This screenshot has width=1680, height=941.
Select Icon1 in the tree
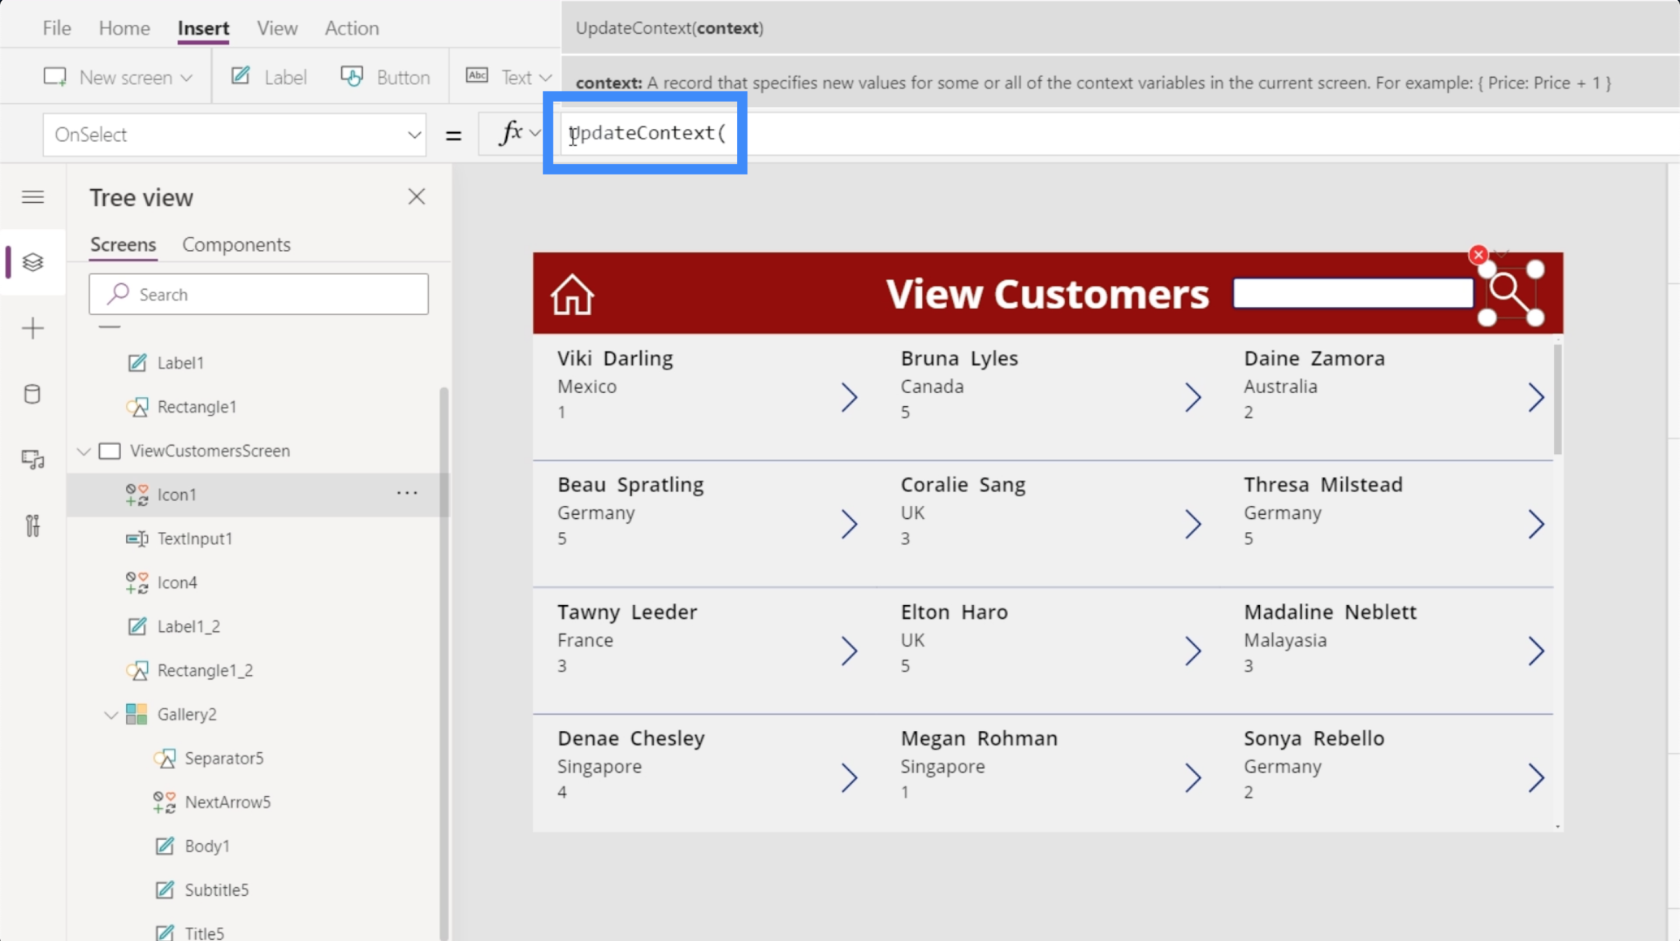pyautogui.click(x=177, y=495)
